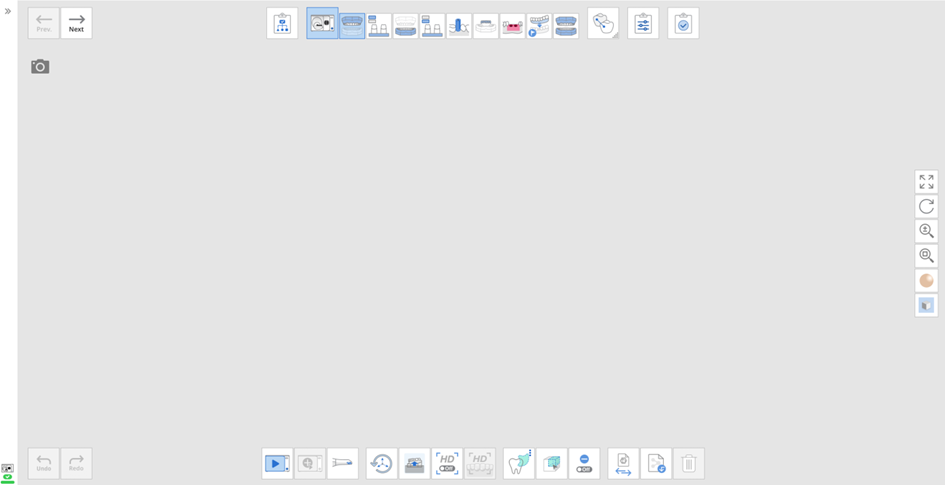Start scanning with the play button
Viewport: 945px width, 485px height.
[x=277, y=463]
